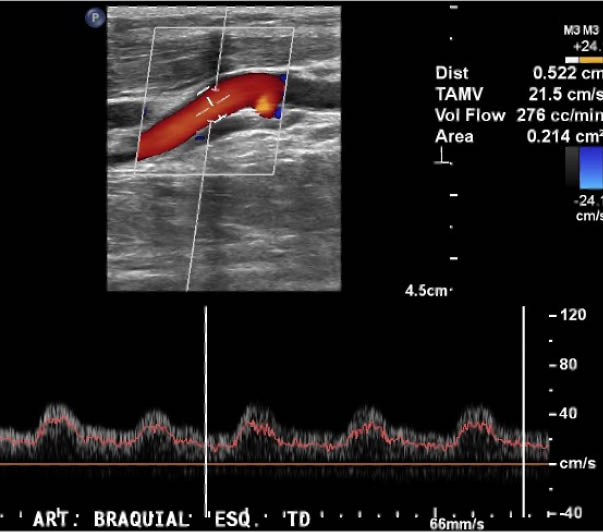Click the blue P icon at top-left
Image resolution: width=603 pixels, height=532 pixels.
94,19
